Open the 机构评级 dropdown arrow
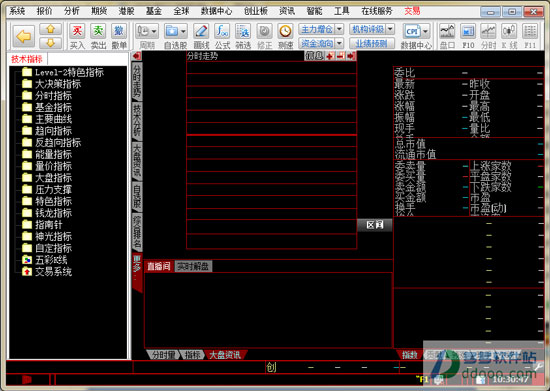Screen dimensions: 550x391 click(390, 29)
